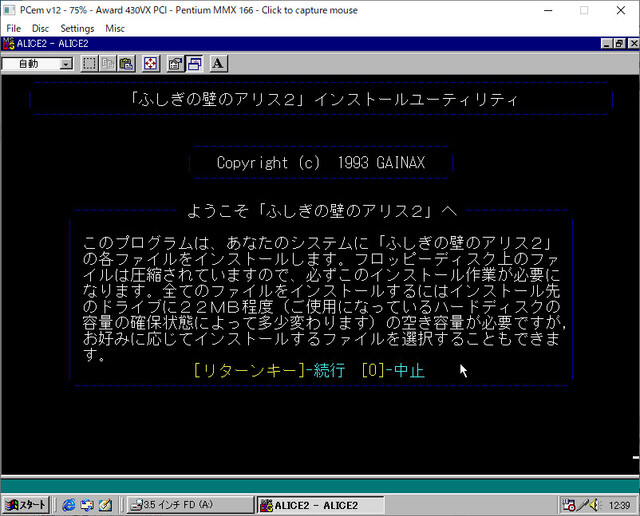The height and width of the screenshot is (516, 640).
Task: Click the [リターンキー]-続行 continue prompt
Action: (269, 371)
